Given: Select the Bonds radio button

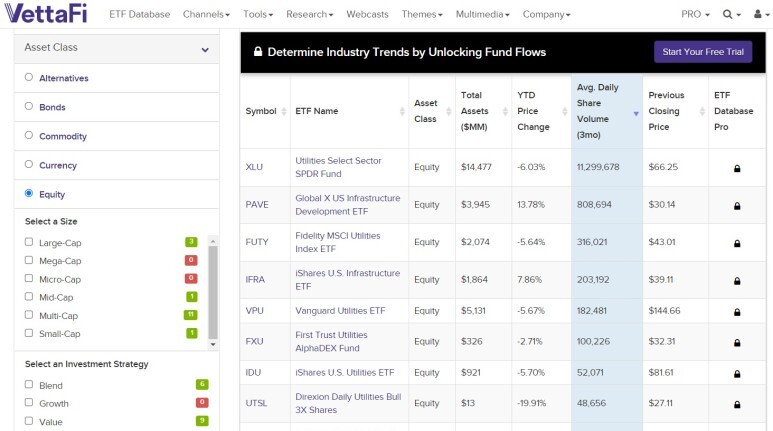Looking at the screenshot, I should pos(29,106).
